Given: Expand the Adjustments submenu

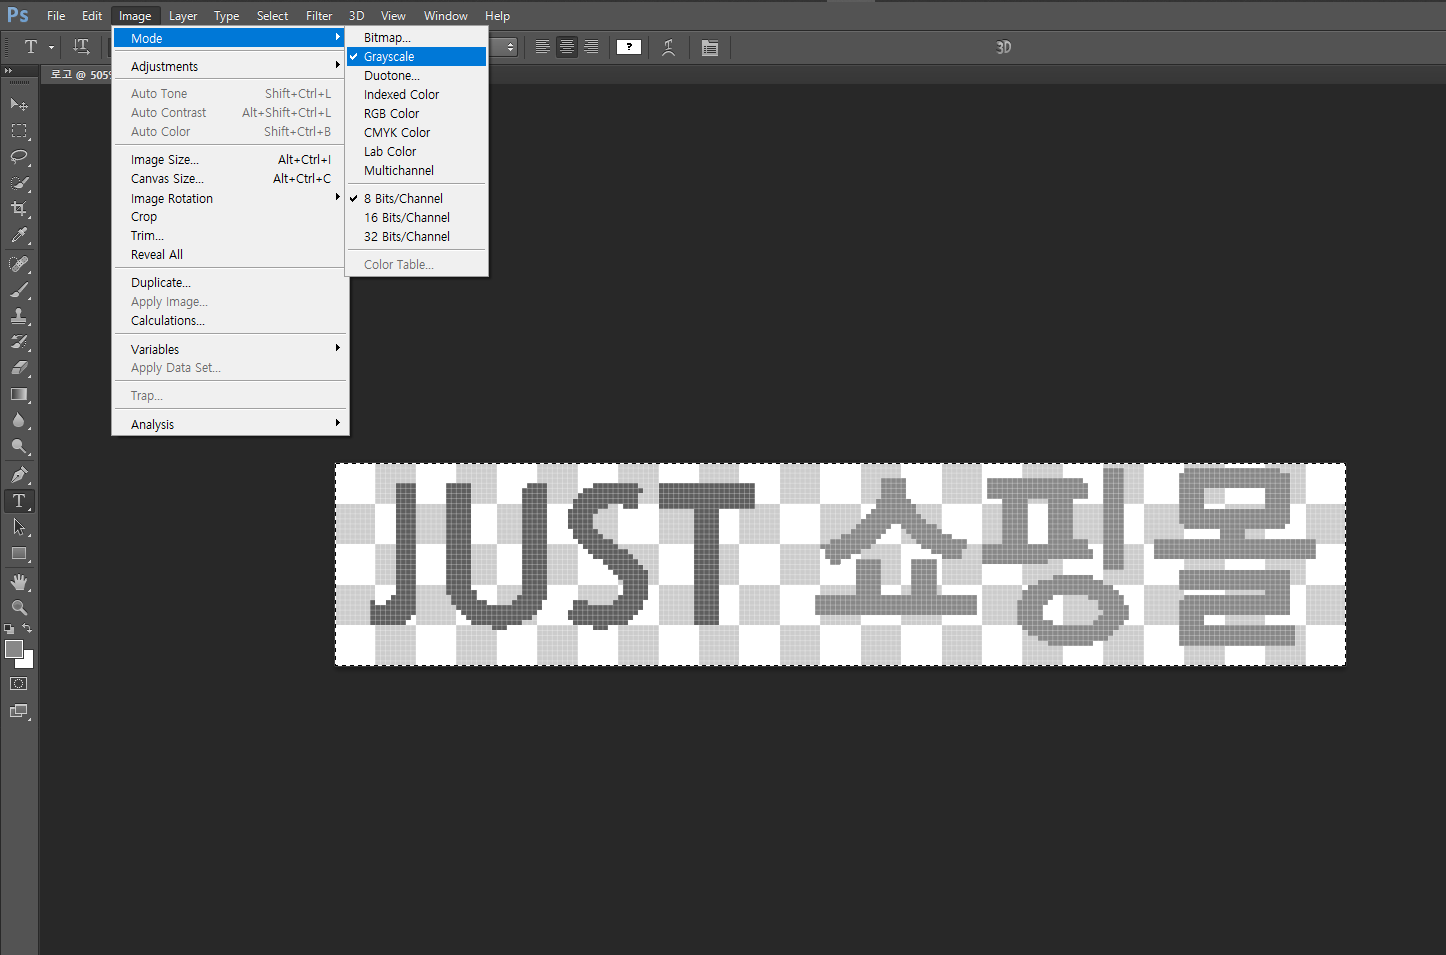Looking at the screenshot, I should tap(230, 67).
